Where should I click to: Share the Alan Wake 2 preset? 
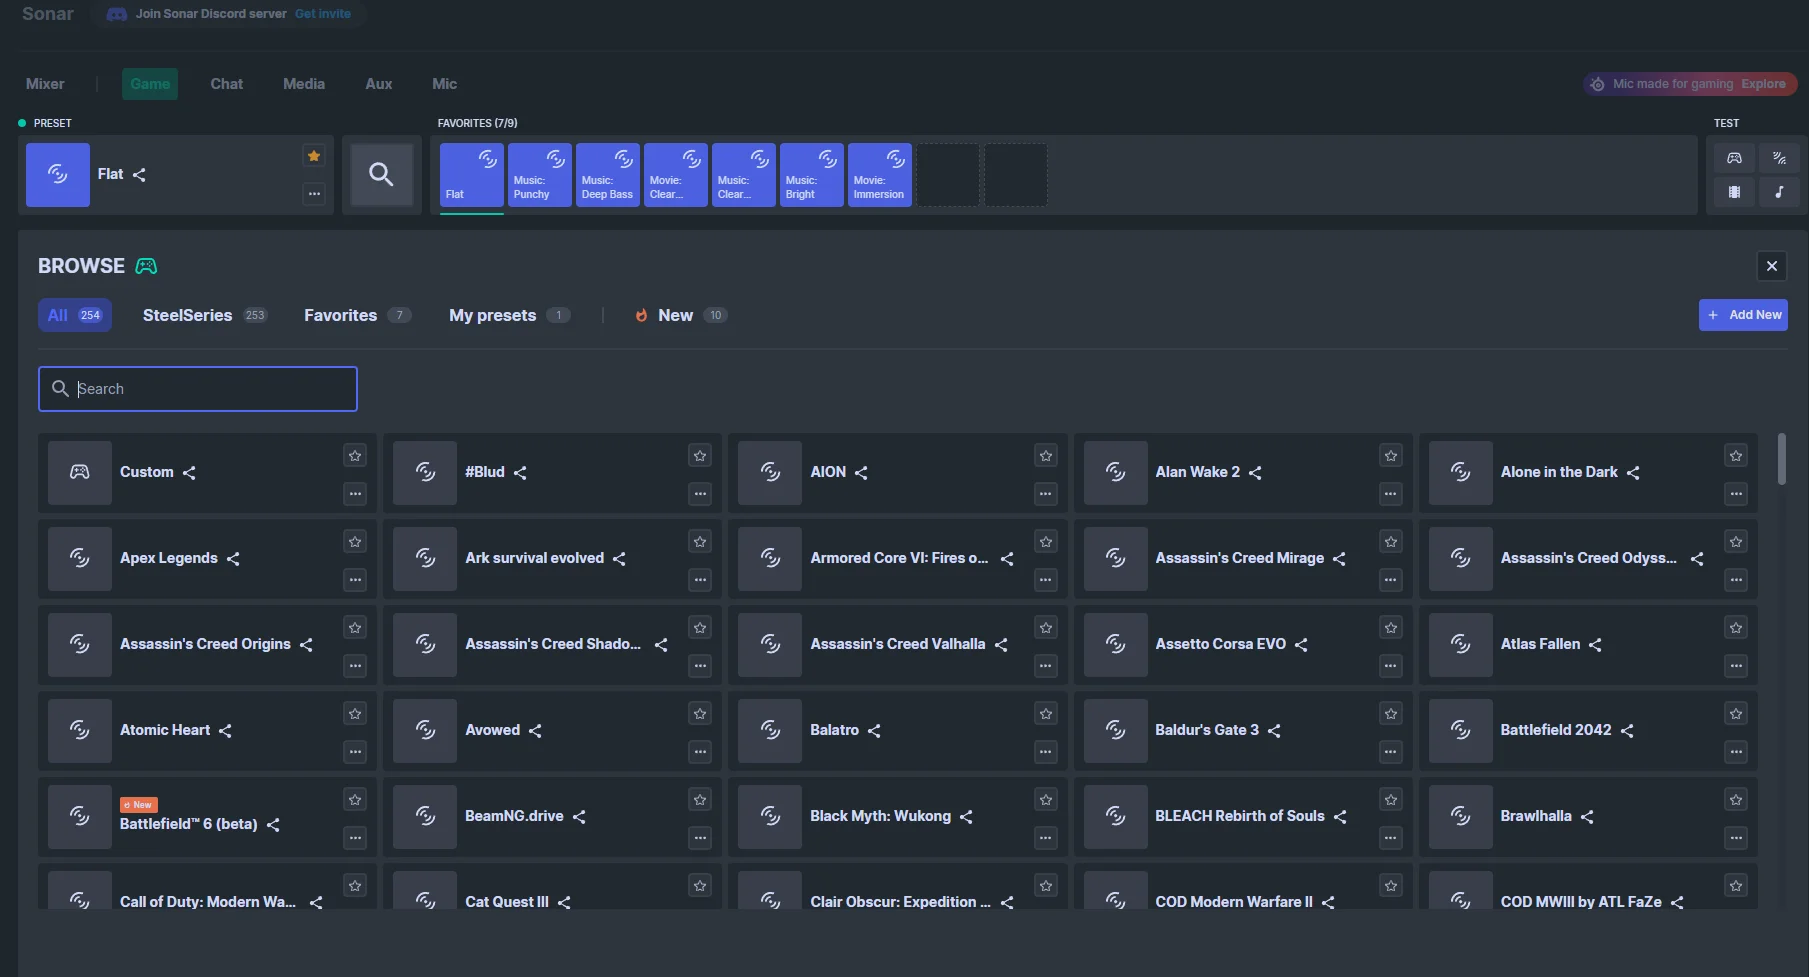[1255, 473]
